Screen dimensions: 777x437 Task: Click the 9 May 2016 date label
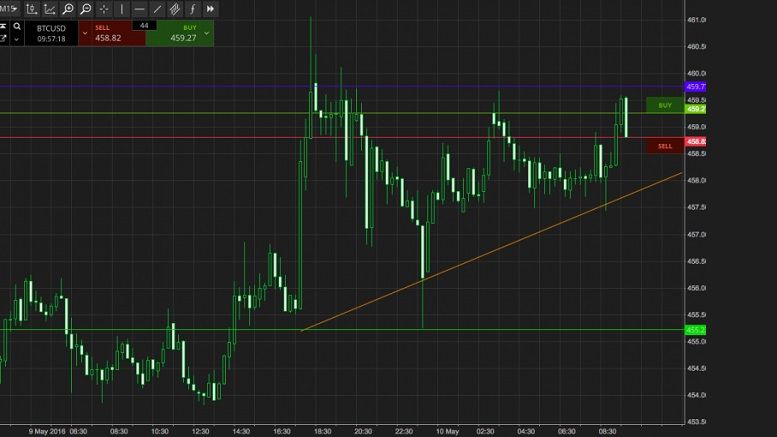pos(47,432)
